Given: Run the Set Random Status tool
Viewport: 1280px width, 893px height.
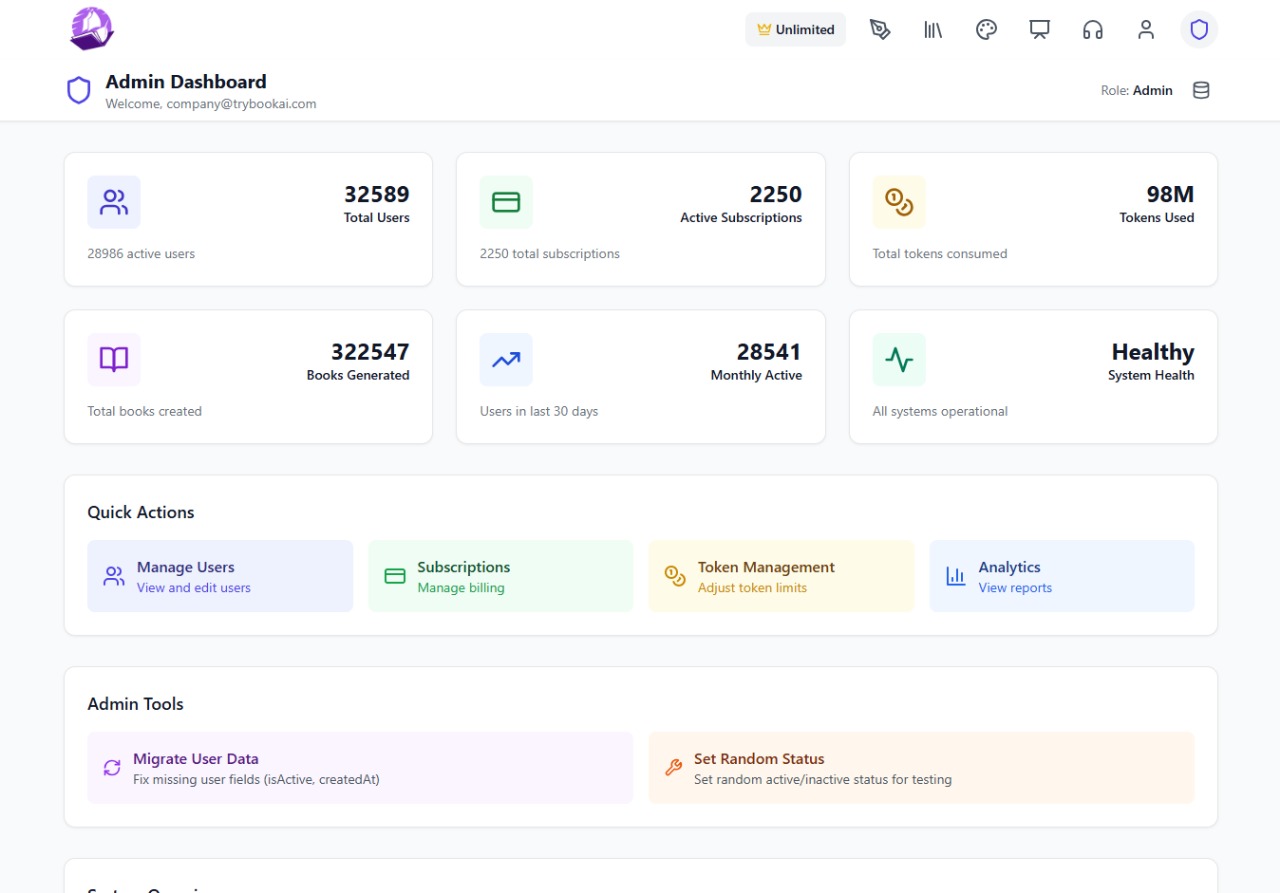Looking at the screenshot, I should 921,768.
